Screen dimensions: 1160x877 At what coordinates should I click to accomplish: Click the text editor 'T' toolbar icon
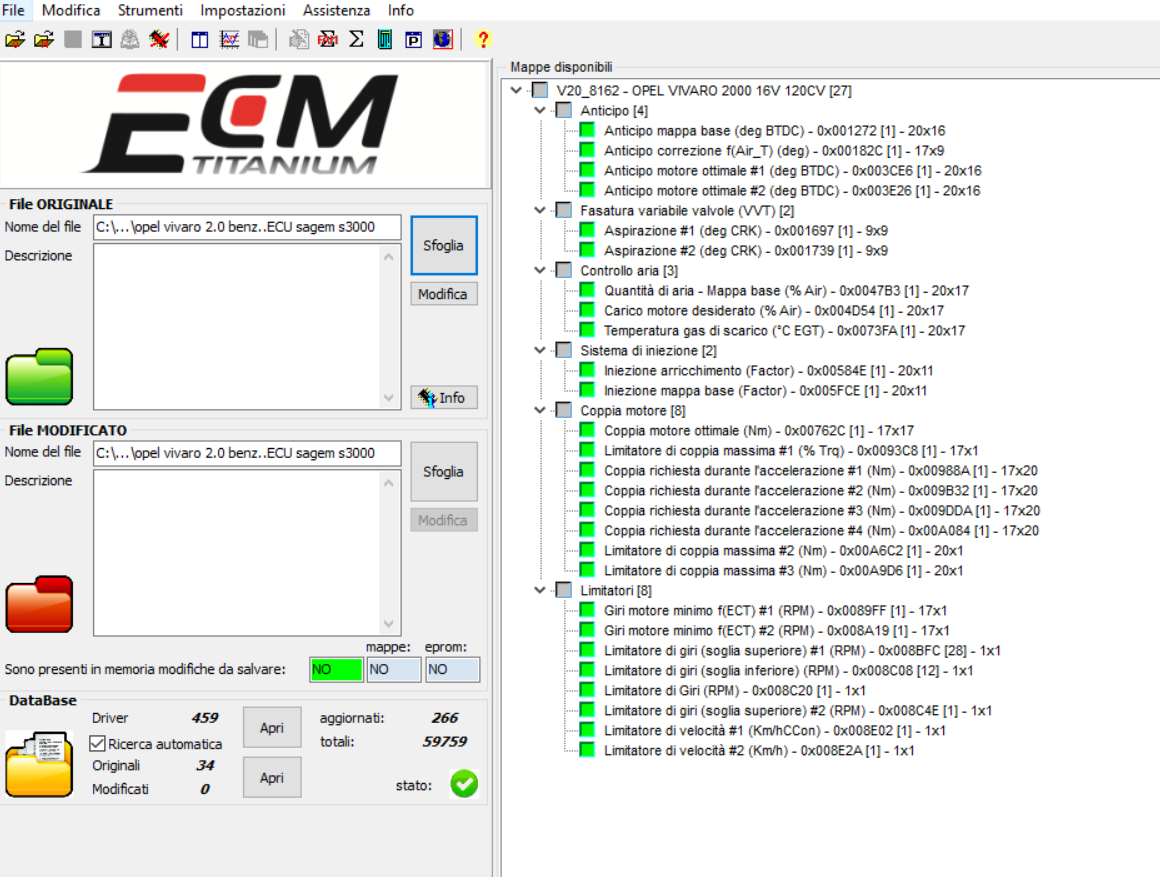[x=101, y=39]
